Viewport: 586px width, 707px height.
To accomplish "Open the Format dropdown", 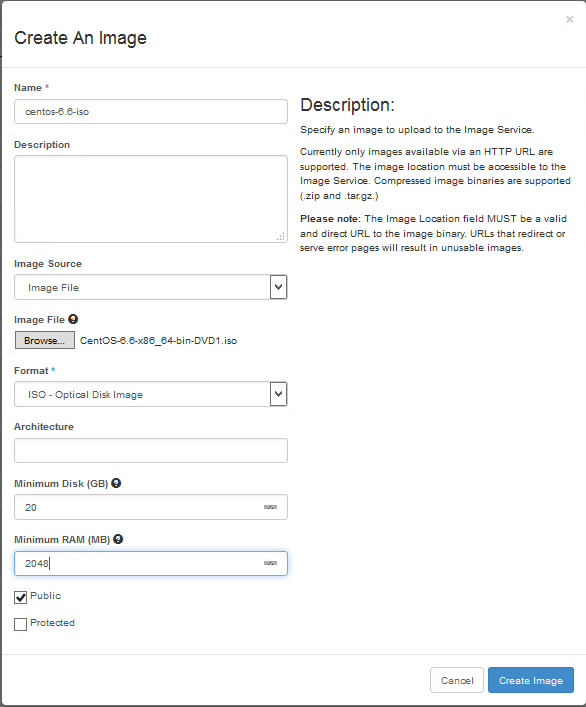I will (151, 394).
